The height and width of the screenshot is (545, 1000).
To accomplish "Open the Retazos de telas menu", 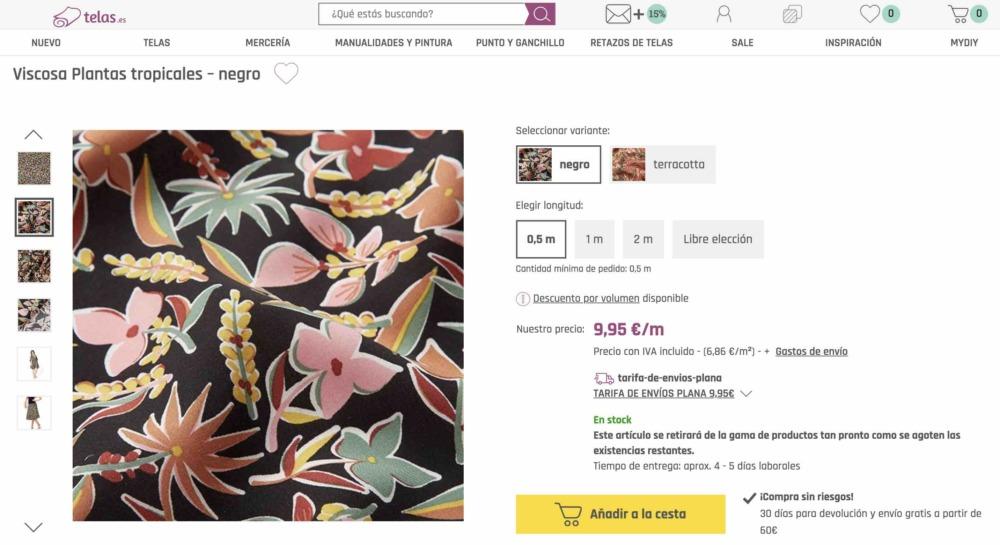I will tap(631, 43).
